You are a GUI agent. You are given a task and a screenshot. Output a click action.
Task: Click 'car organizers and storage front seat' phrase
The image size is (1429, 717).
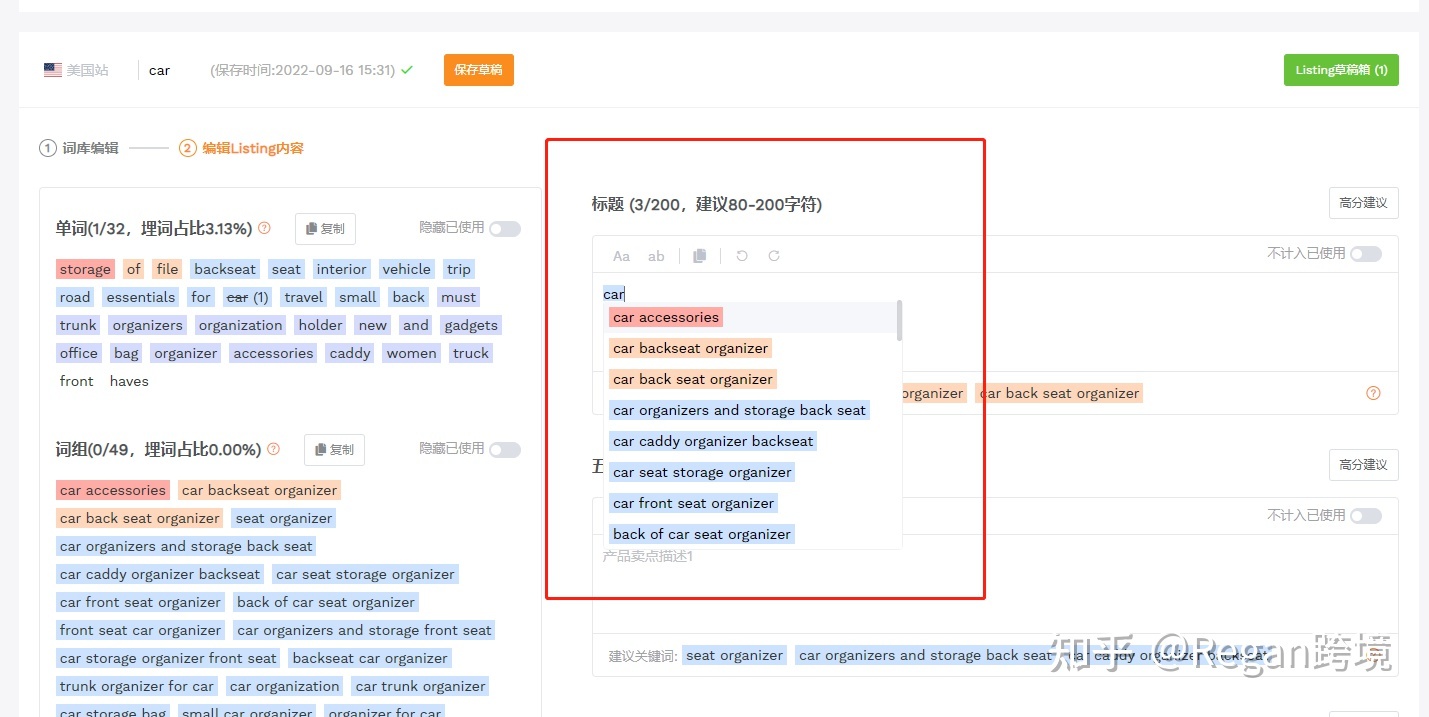[x=364, y=630]
